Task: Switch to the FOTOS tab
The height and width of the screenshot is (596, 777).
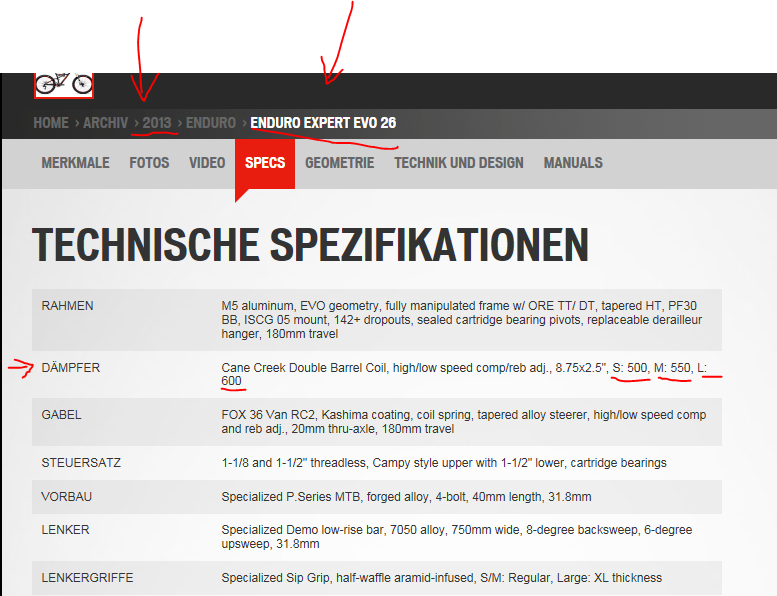Action: point(149,163)
